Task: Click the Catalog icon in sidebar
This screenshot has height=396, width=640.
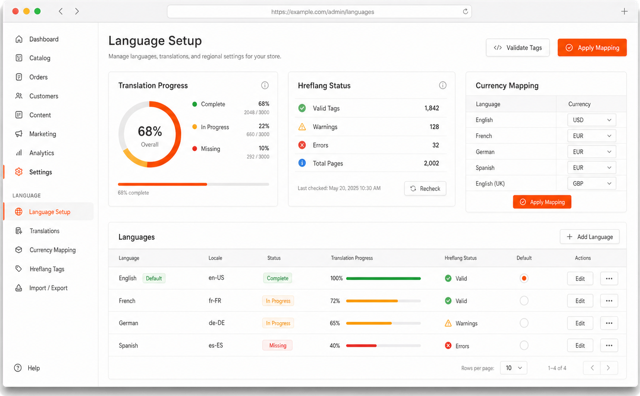Action: (x=19, y=58)
